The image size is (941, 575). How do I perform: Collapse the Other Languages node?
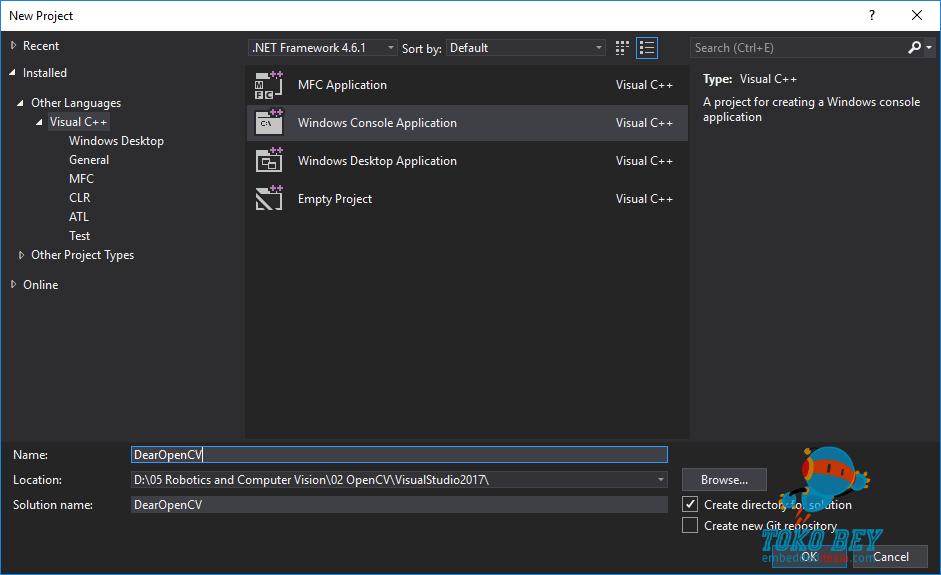pyautogui.click(x=20, y=103)
